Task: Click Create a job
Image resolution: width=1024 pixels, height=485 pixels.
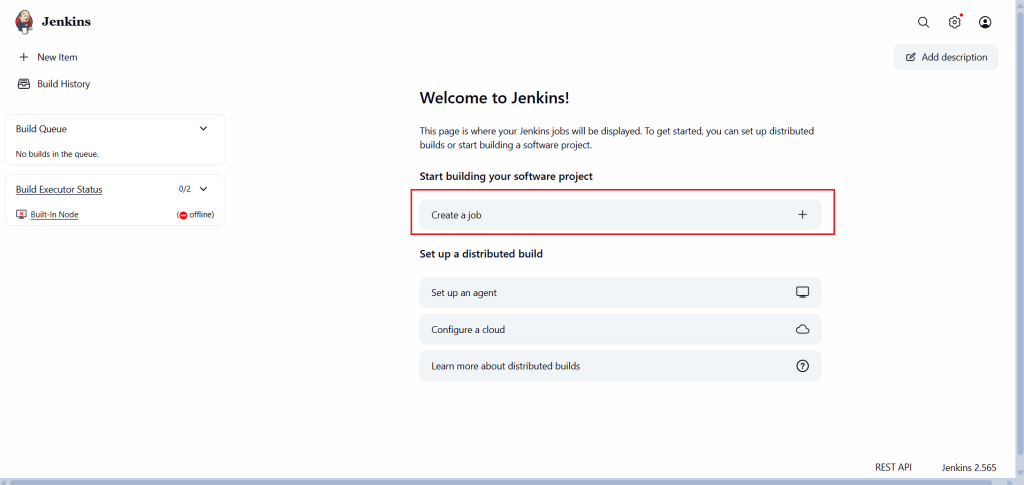Action: (620, 214)
